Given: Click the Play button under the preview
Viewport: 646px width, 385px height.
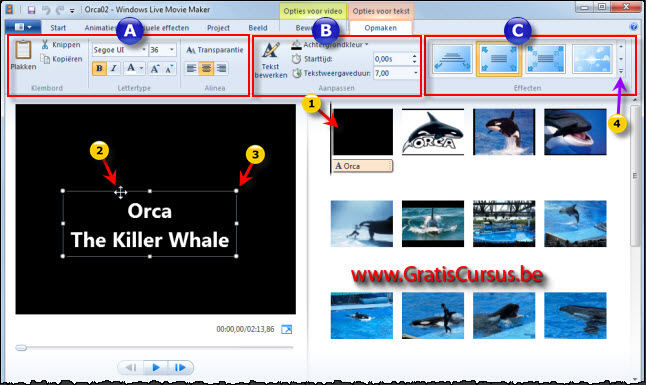Looking at the screenshot, I should (x=156, y=367).
